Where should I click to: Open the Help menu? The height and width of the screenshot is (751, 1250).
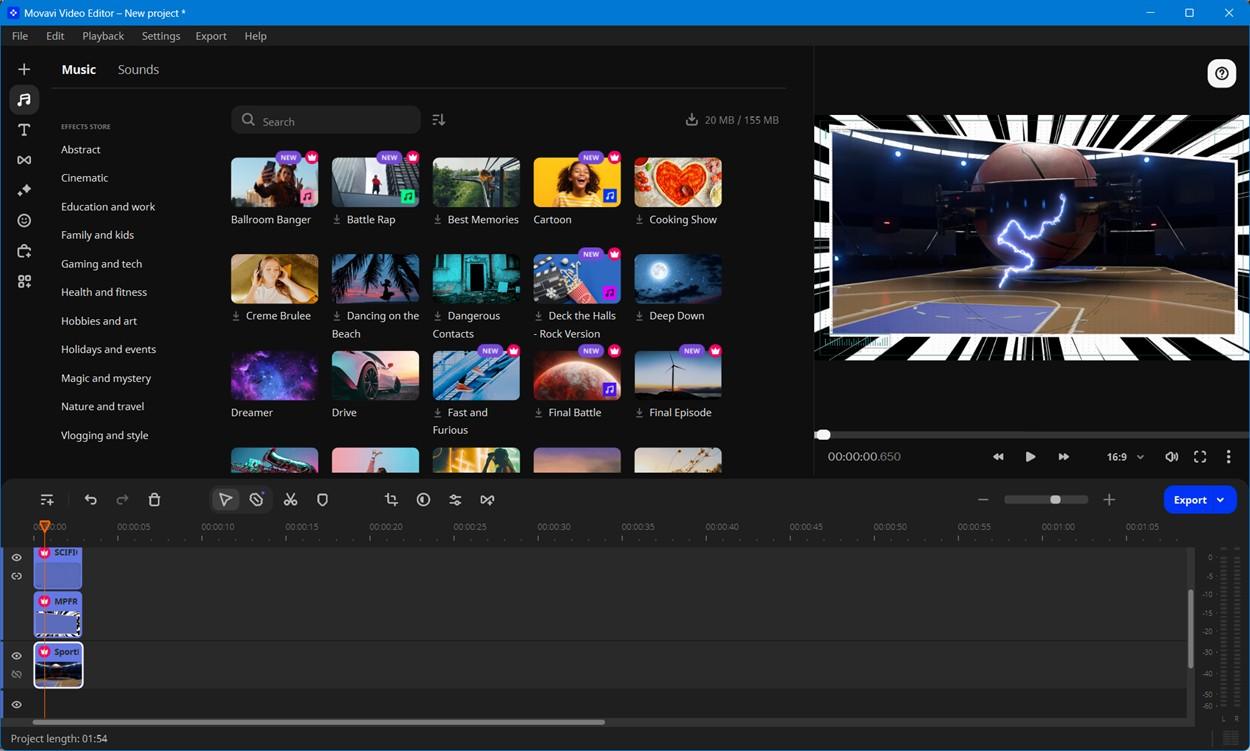[256, 36]
